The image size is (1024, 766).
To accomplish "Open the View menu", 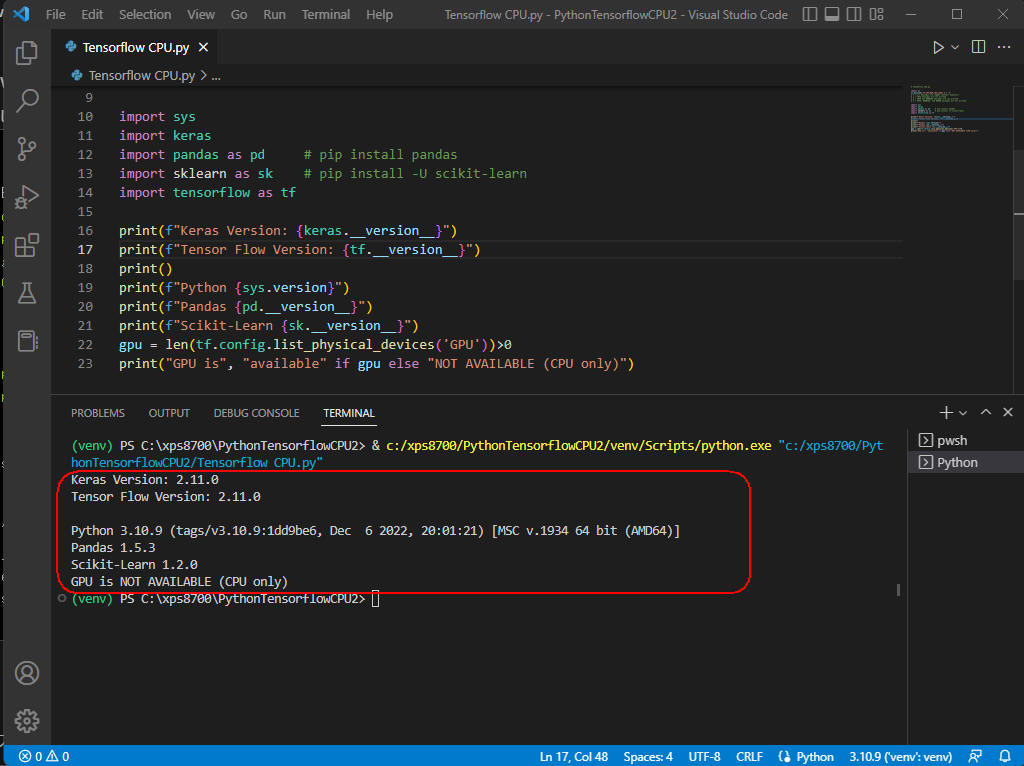I will tap(200, 14).
